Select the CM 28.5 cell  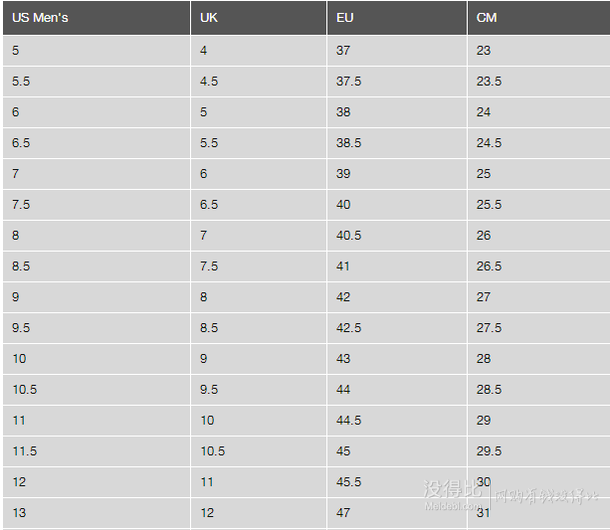[x=539, y=390]
